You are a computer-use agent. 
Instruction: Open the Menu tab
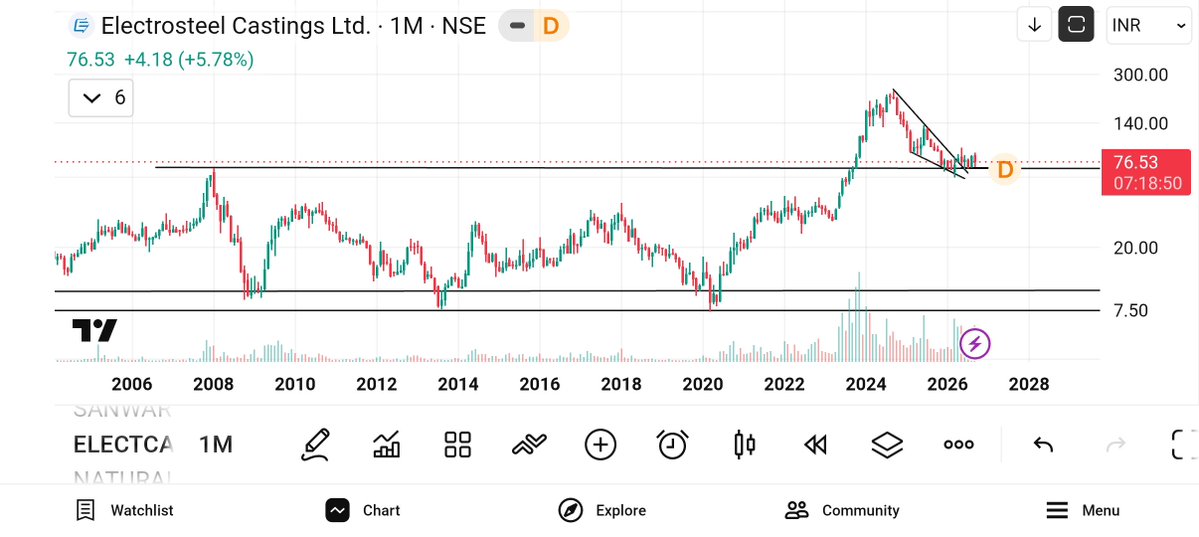point(1082,510)
